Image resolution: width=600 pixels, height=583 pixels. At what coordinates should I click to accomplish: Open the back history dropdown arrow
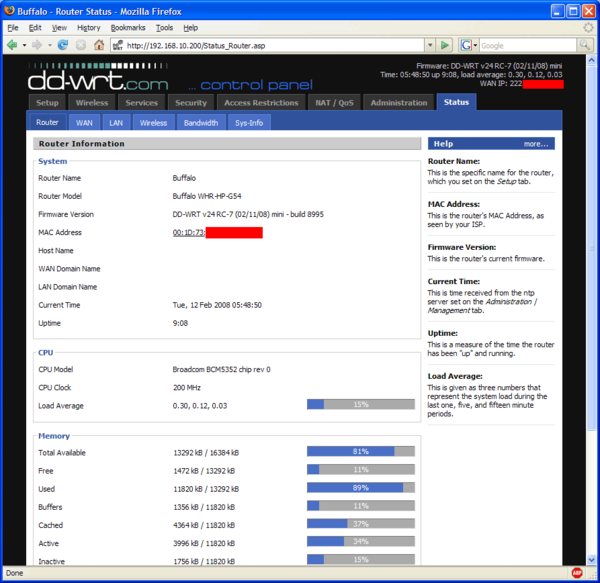[24, 45]
